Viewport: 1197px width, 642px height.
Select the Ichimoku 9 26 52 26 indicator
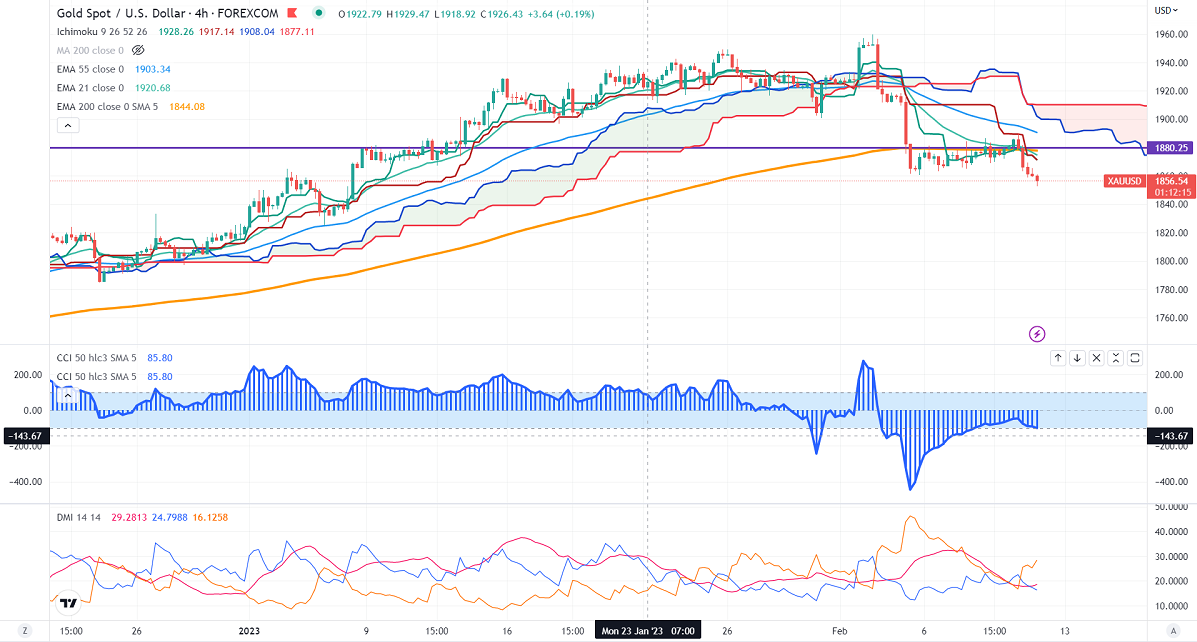click(102, 31)
